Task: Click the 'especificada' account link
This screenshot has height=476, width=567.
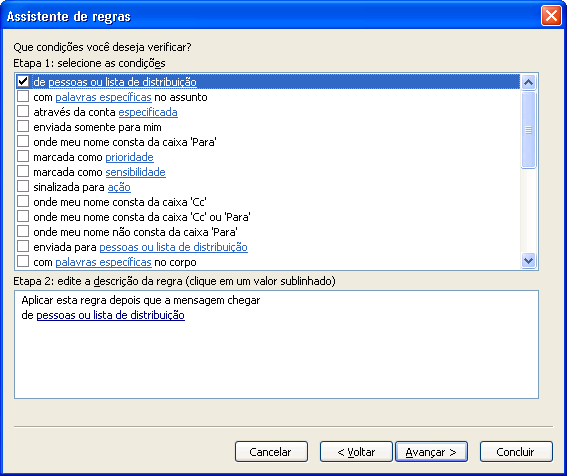Action: coord(148,112)
